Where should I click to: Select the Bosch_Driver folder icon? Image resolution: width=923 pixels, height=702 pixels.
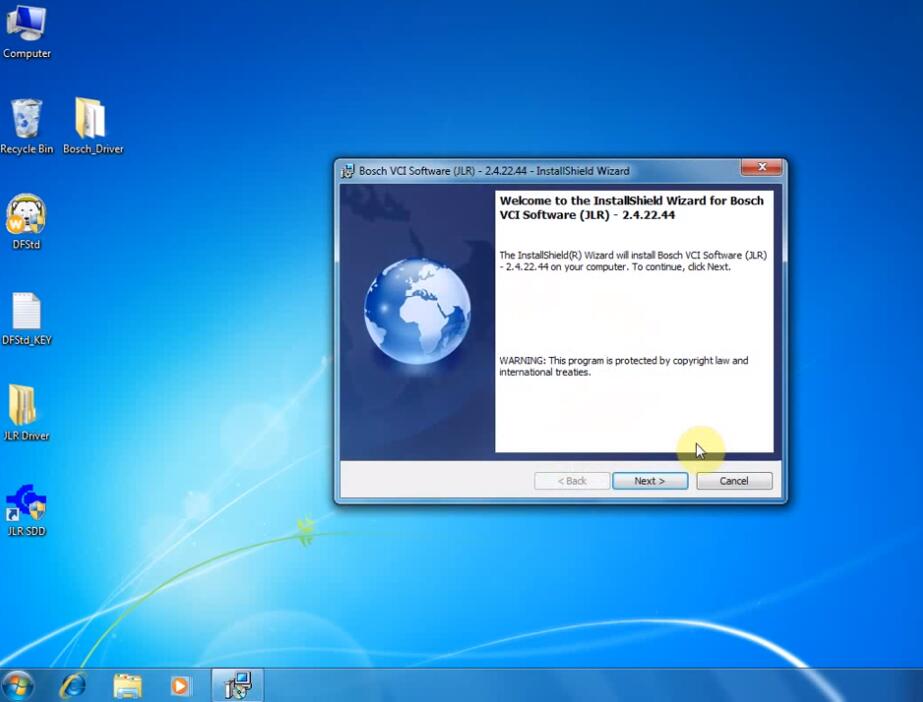92,126
